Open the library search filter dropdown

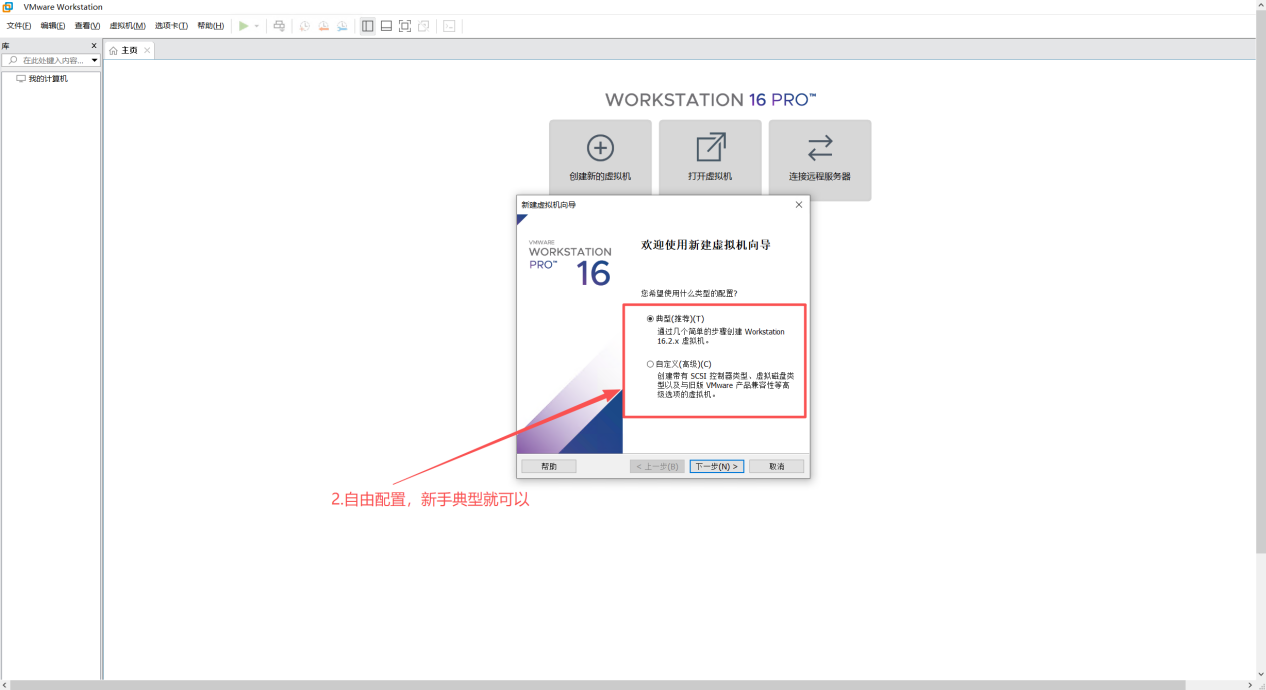coord(95,60)
